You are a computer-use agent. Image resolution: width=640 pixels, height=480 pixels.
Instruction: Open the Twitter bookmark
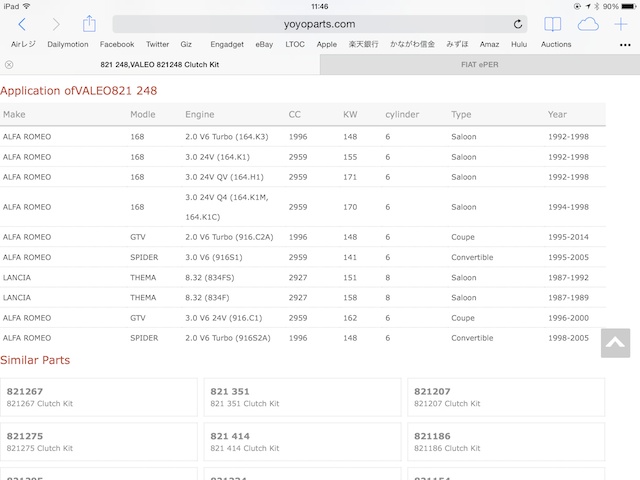158,44
